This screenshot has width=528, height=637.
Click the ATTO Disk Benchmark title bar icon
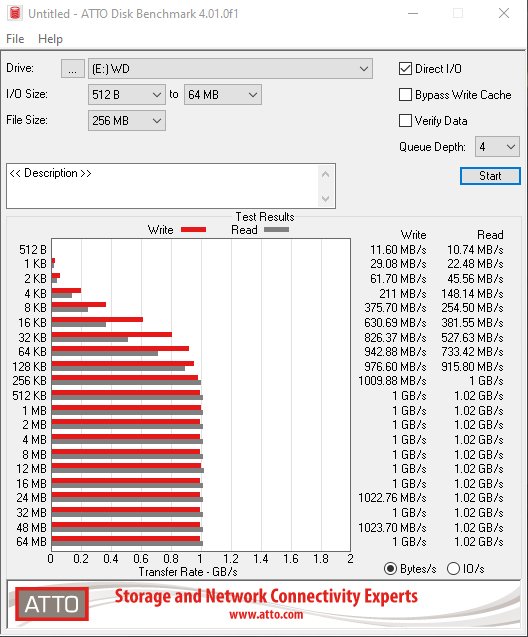(15, 13)
